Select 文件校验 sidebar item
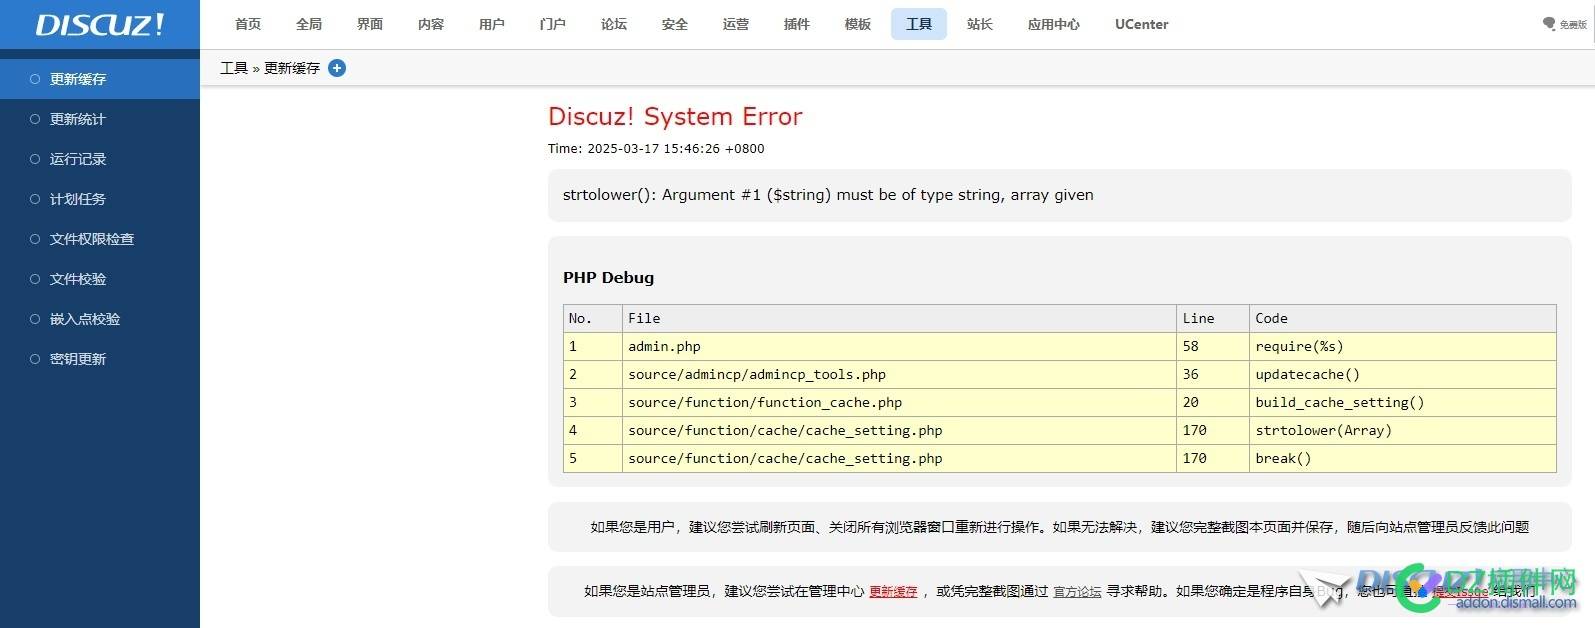The height and width of the screenshot is (628, 1595). click(78, 279)
